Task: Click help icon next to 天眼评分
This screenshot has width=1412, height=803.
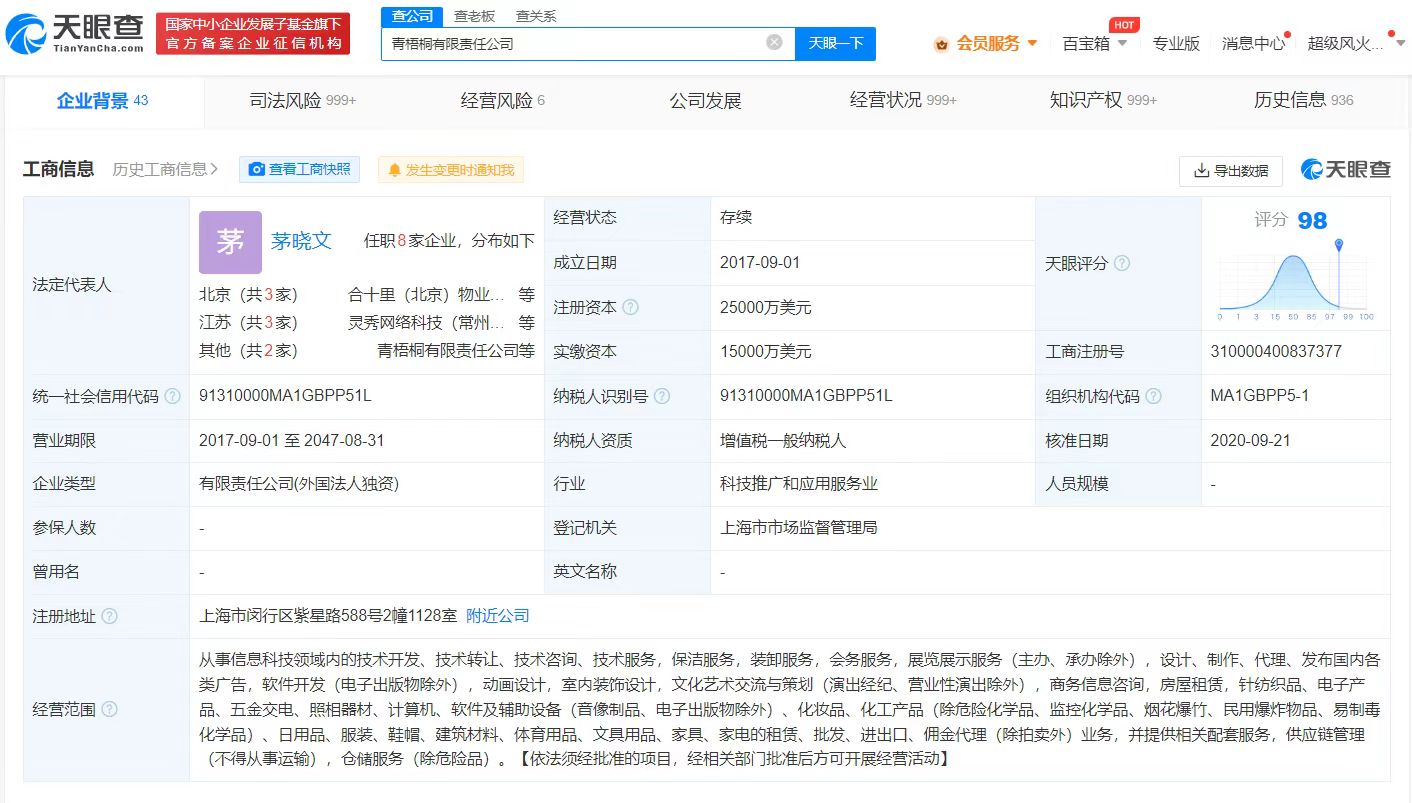Action: click(1122, 263)
